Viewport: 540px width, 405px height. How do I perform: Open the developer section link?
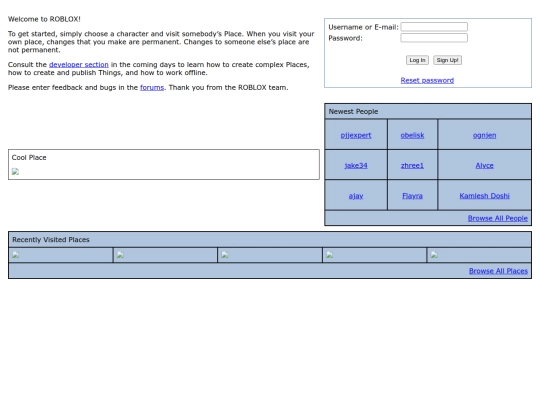79,64
